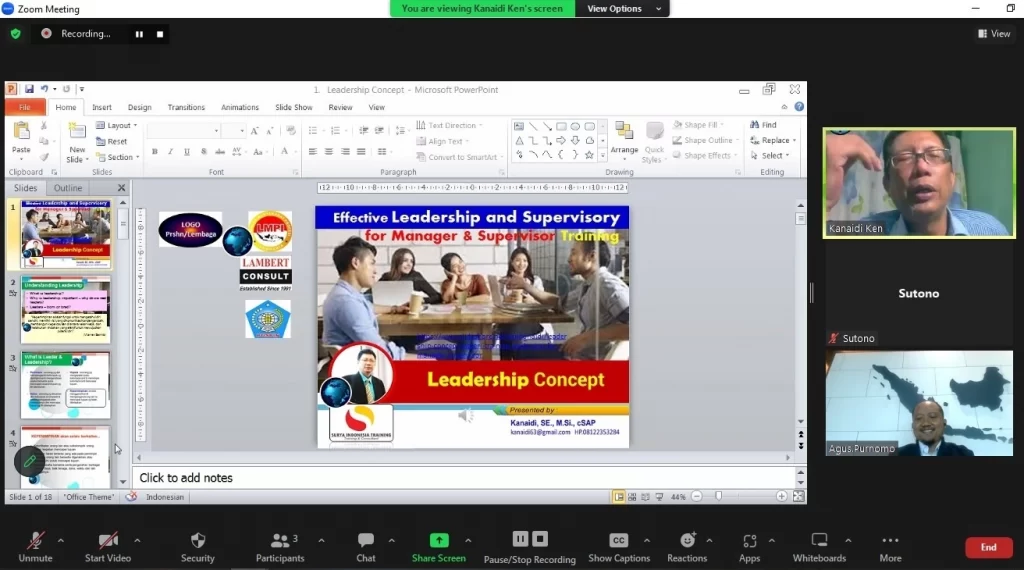Undo the last action
Image resolution: width=1024 pixels, height=570 pixels.
44,89
